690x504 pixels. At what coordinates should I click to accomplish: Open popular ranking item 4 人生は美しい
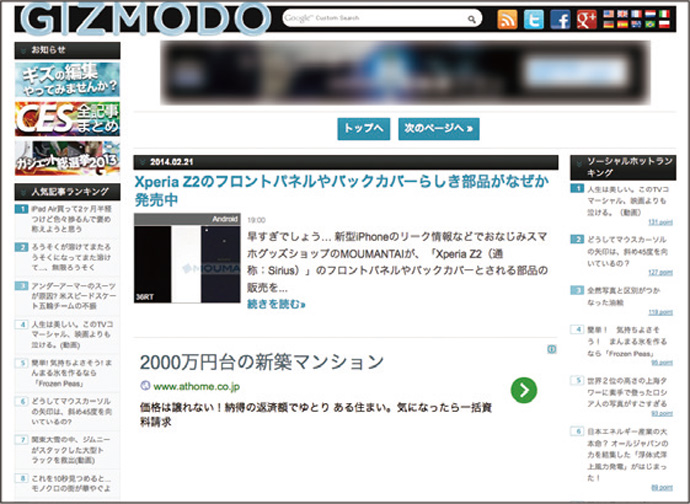[72, 335]
